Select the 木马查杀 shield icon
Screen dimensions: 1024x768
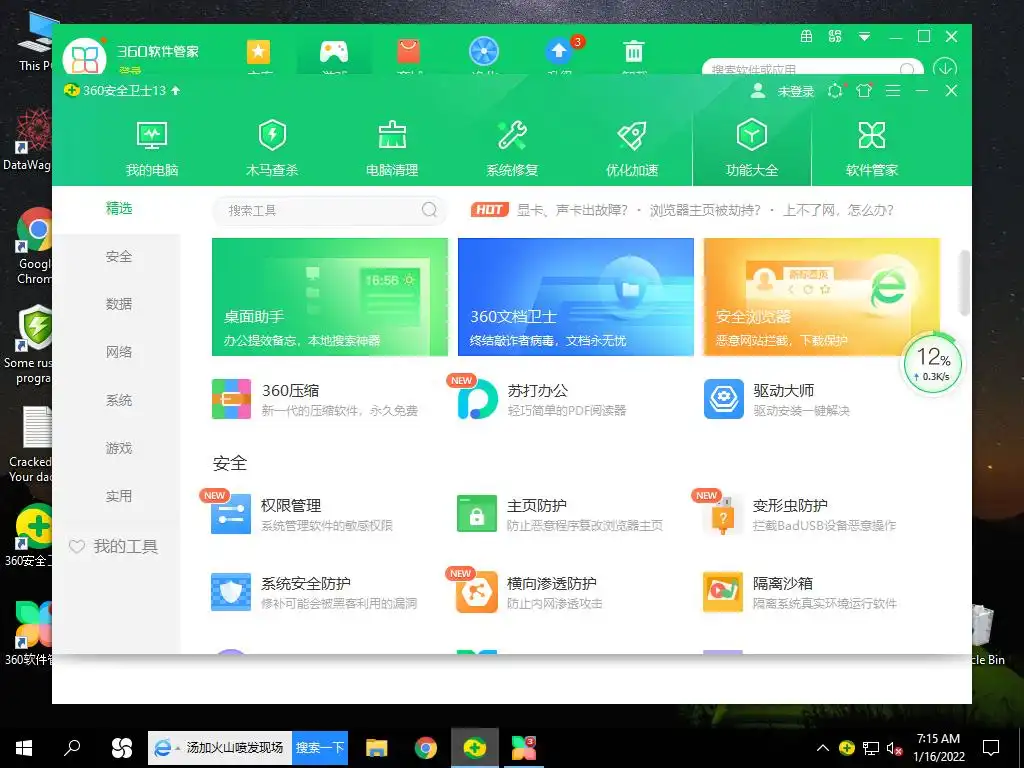pos(272,135)
